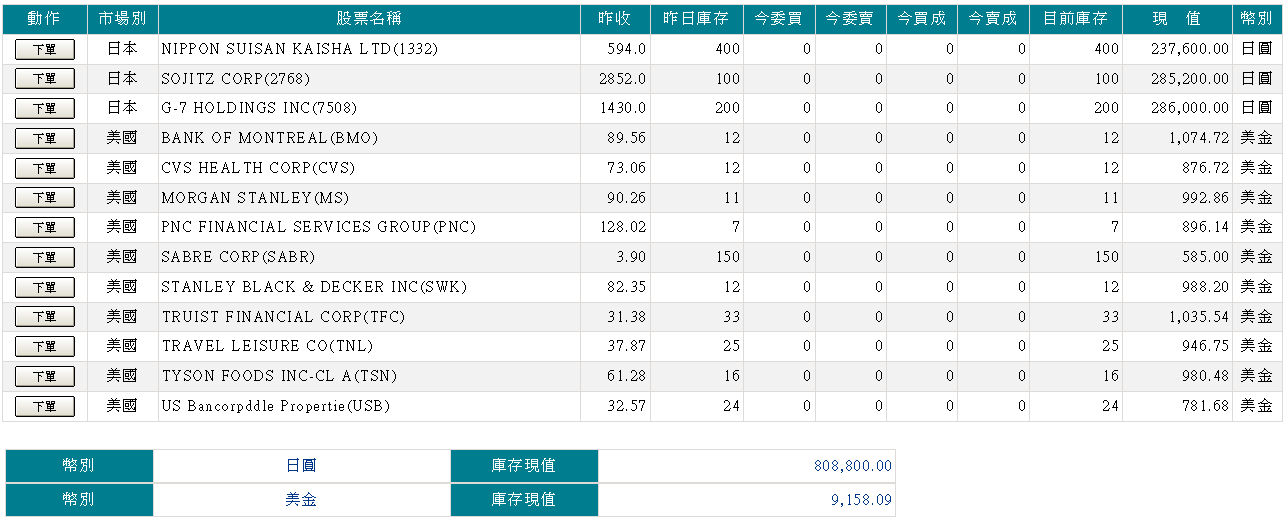Click closing price 594.0

(627, 49)
